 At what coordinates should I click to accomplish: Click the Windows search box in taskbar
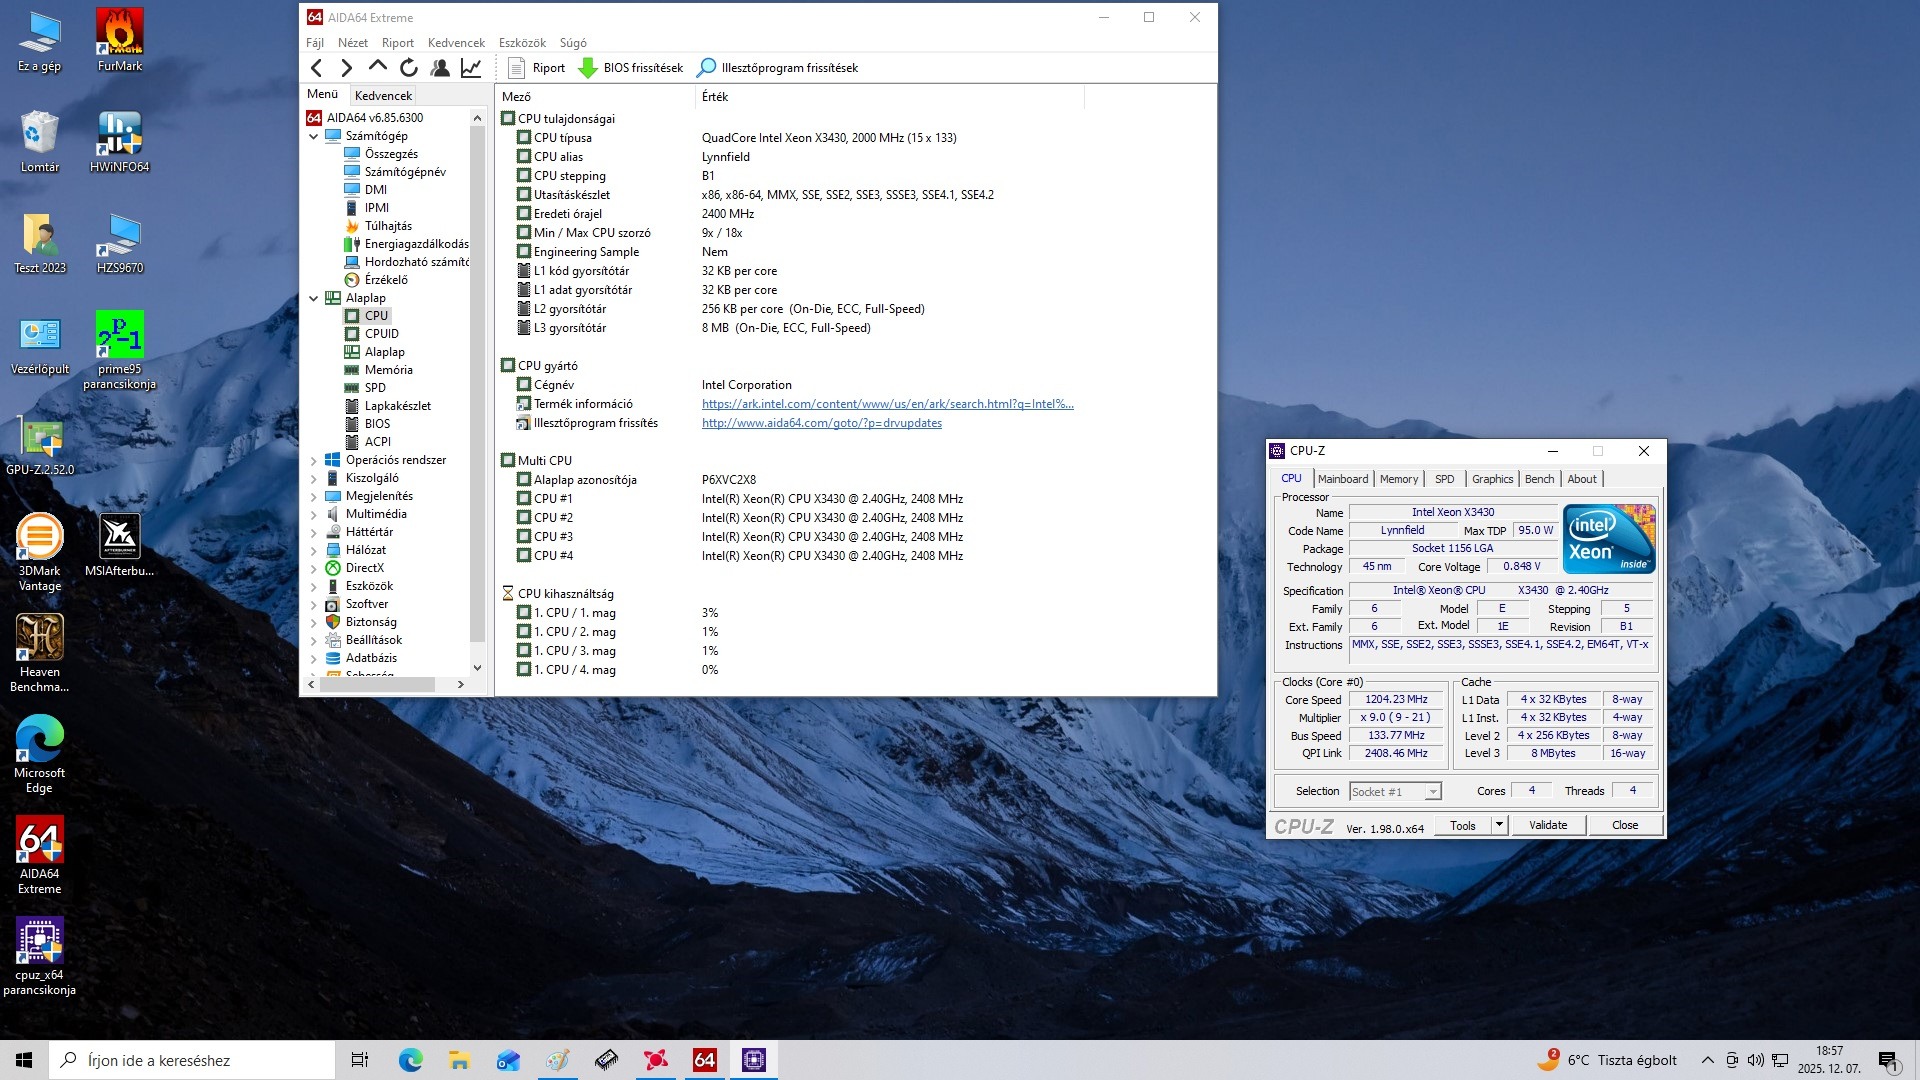(x=192, y=1060)
